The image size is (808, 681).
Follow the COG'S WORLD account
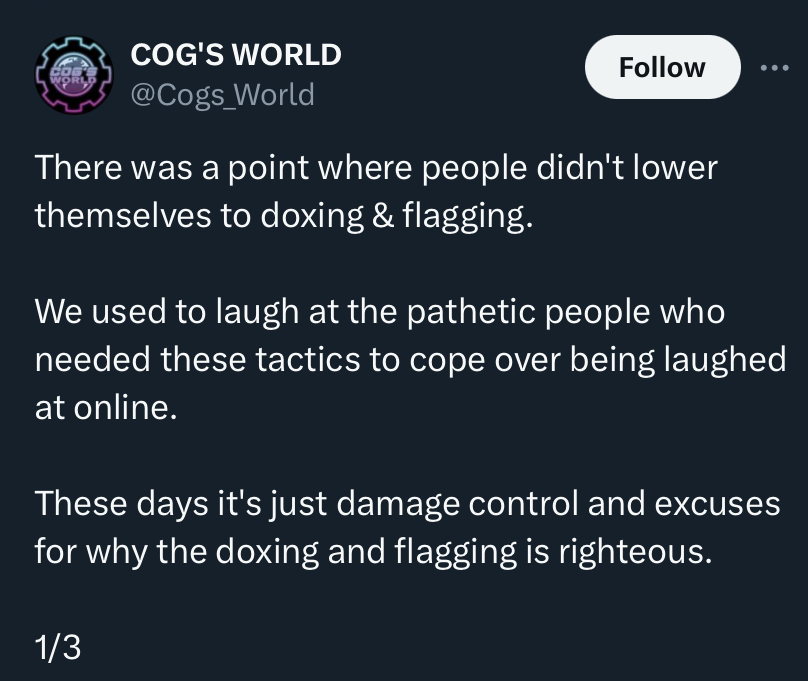[662, 68]
